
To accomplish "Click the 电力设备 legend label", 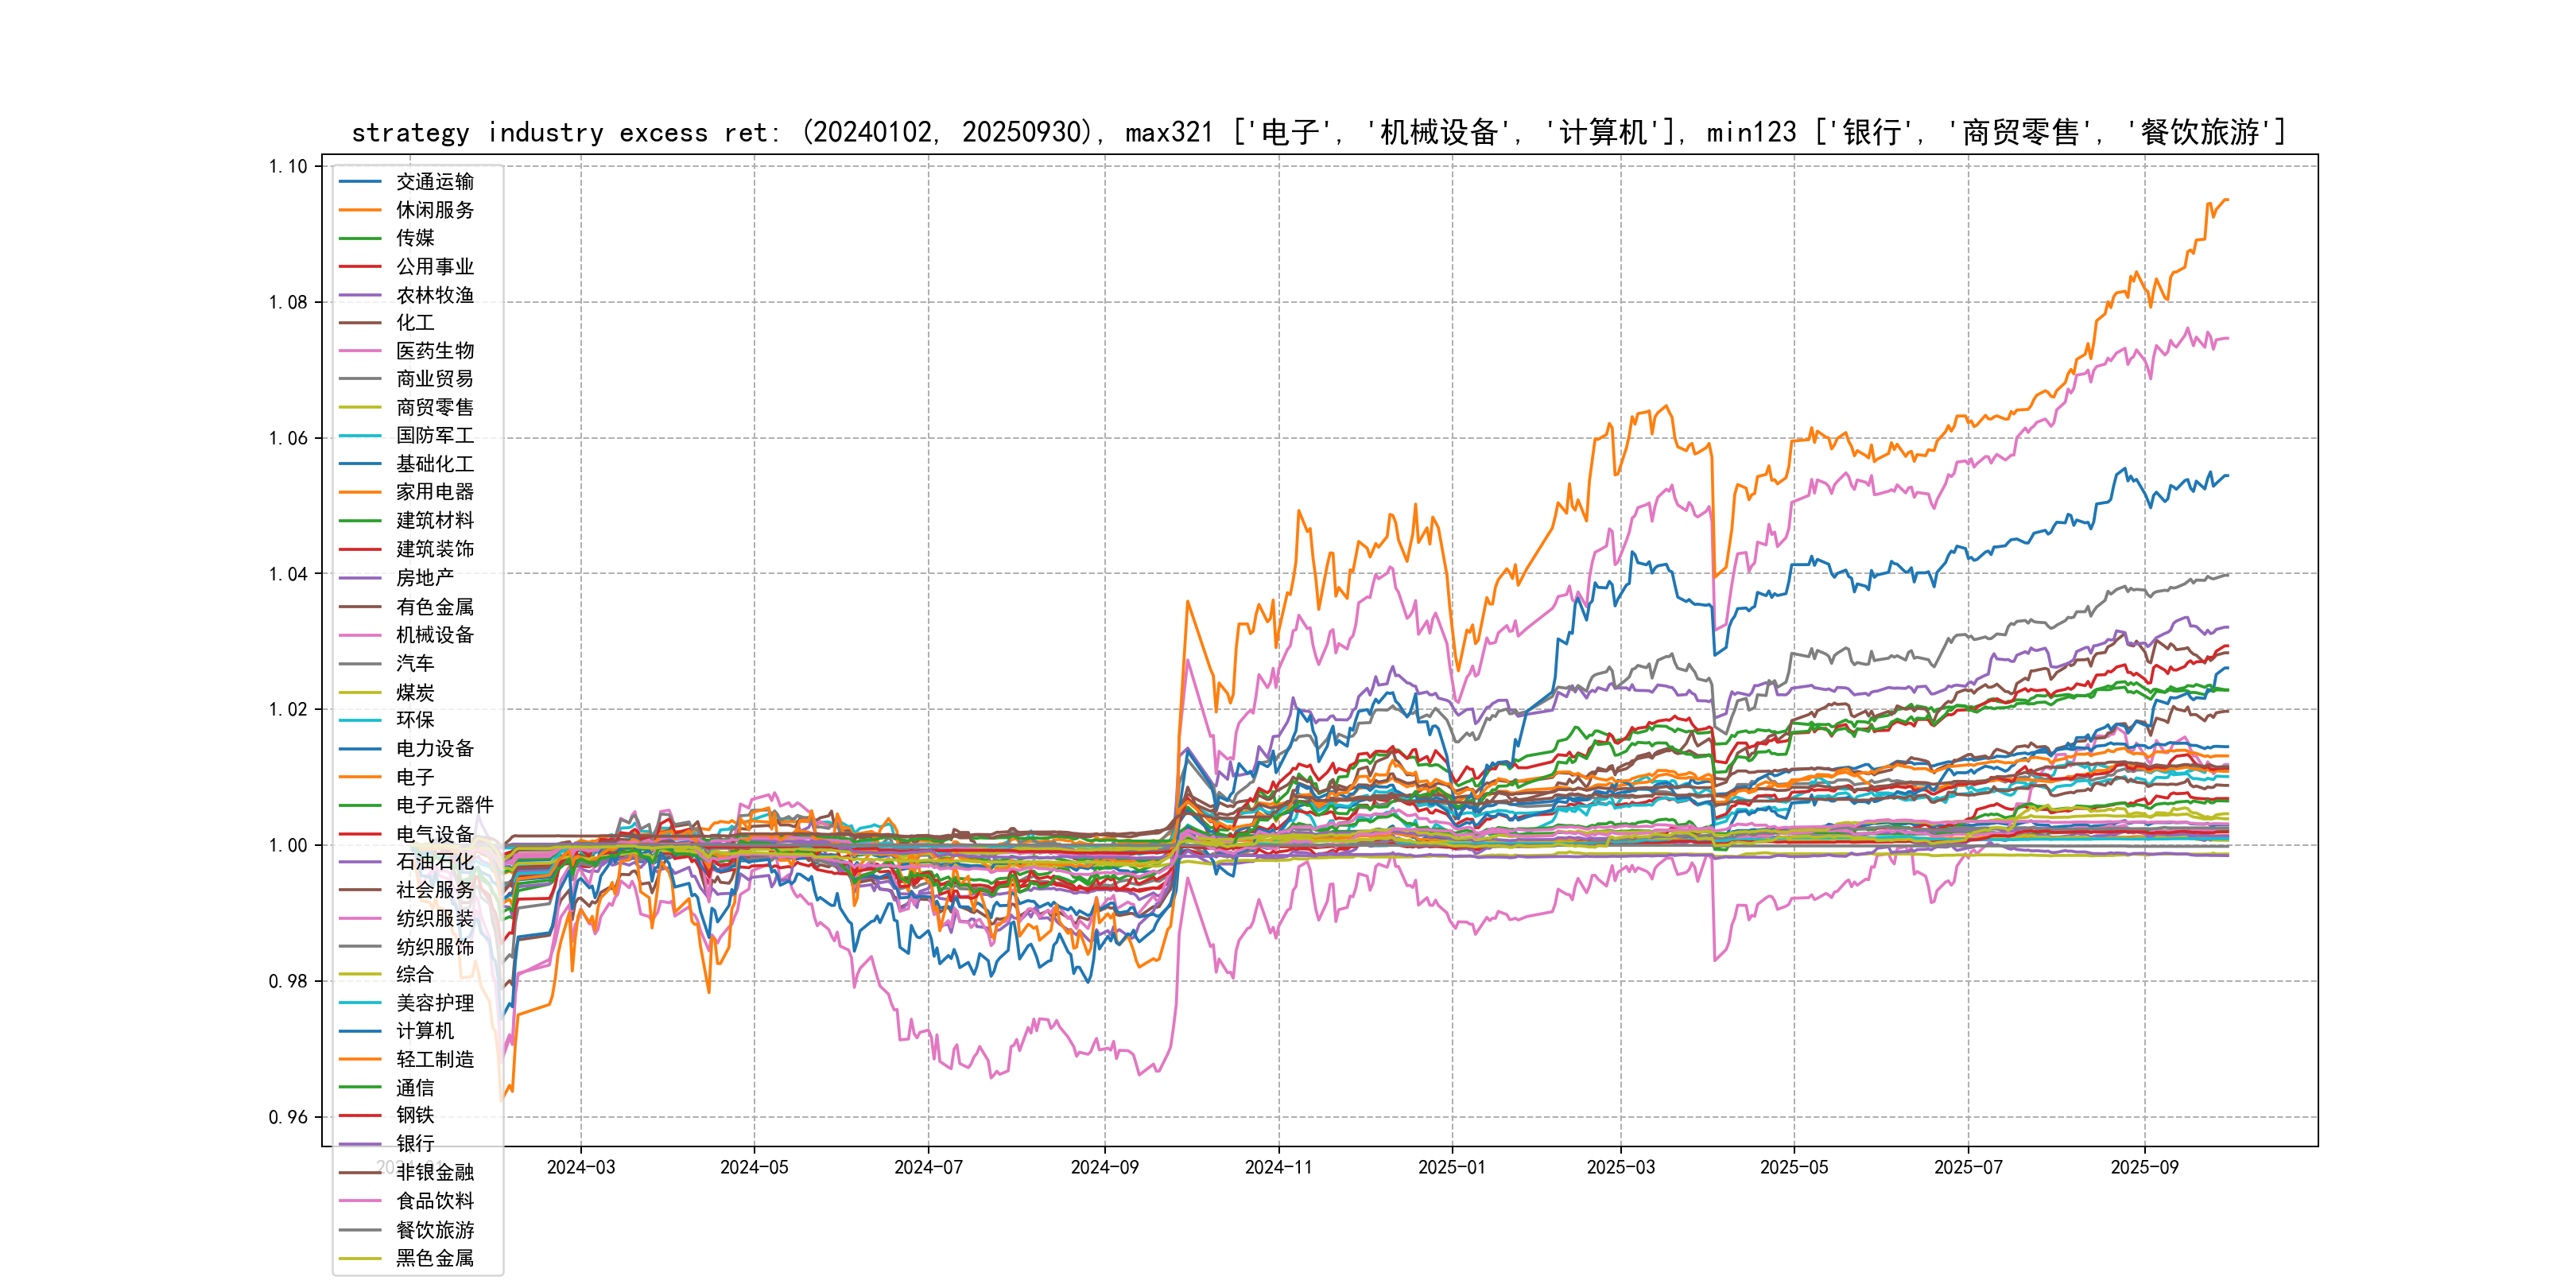I will (434, 749).
